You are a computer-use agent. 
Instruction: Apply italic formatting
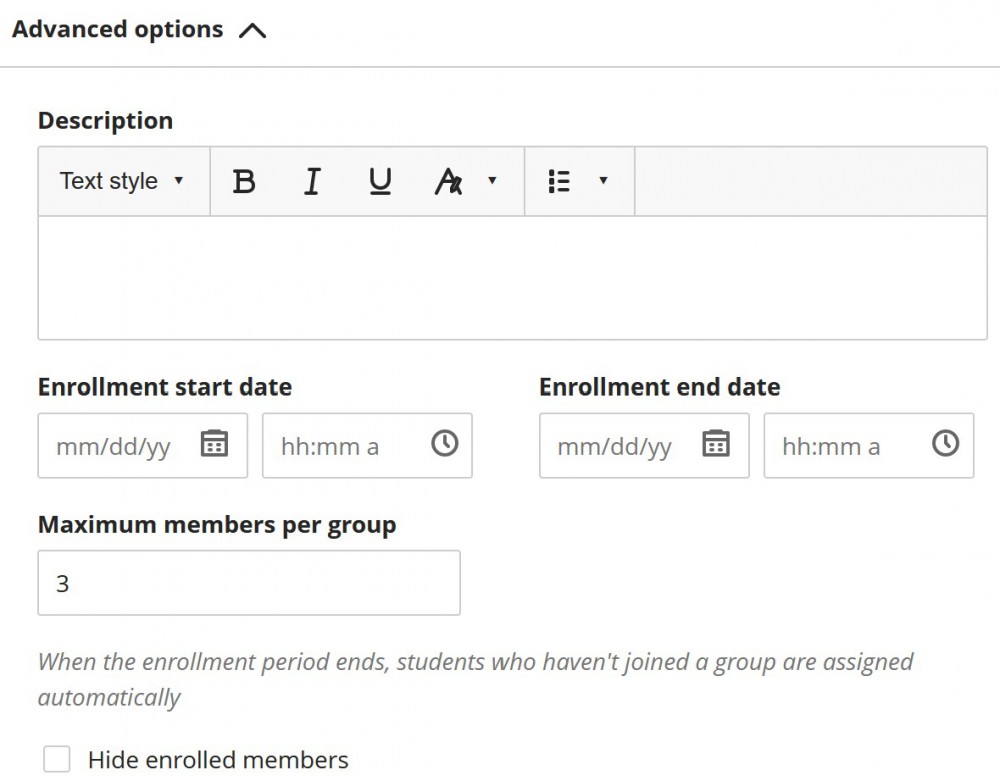click(312, 181)
